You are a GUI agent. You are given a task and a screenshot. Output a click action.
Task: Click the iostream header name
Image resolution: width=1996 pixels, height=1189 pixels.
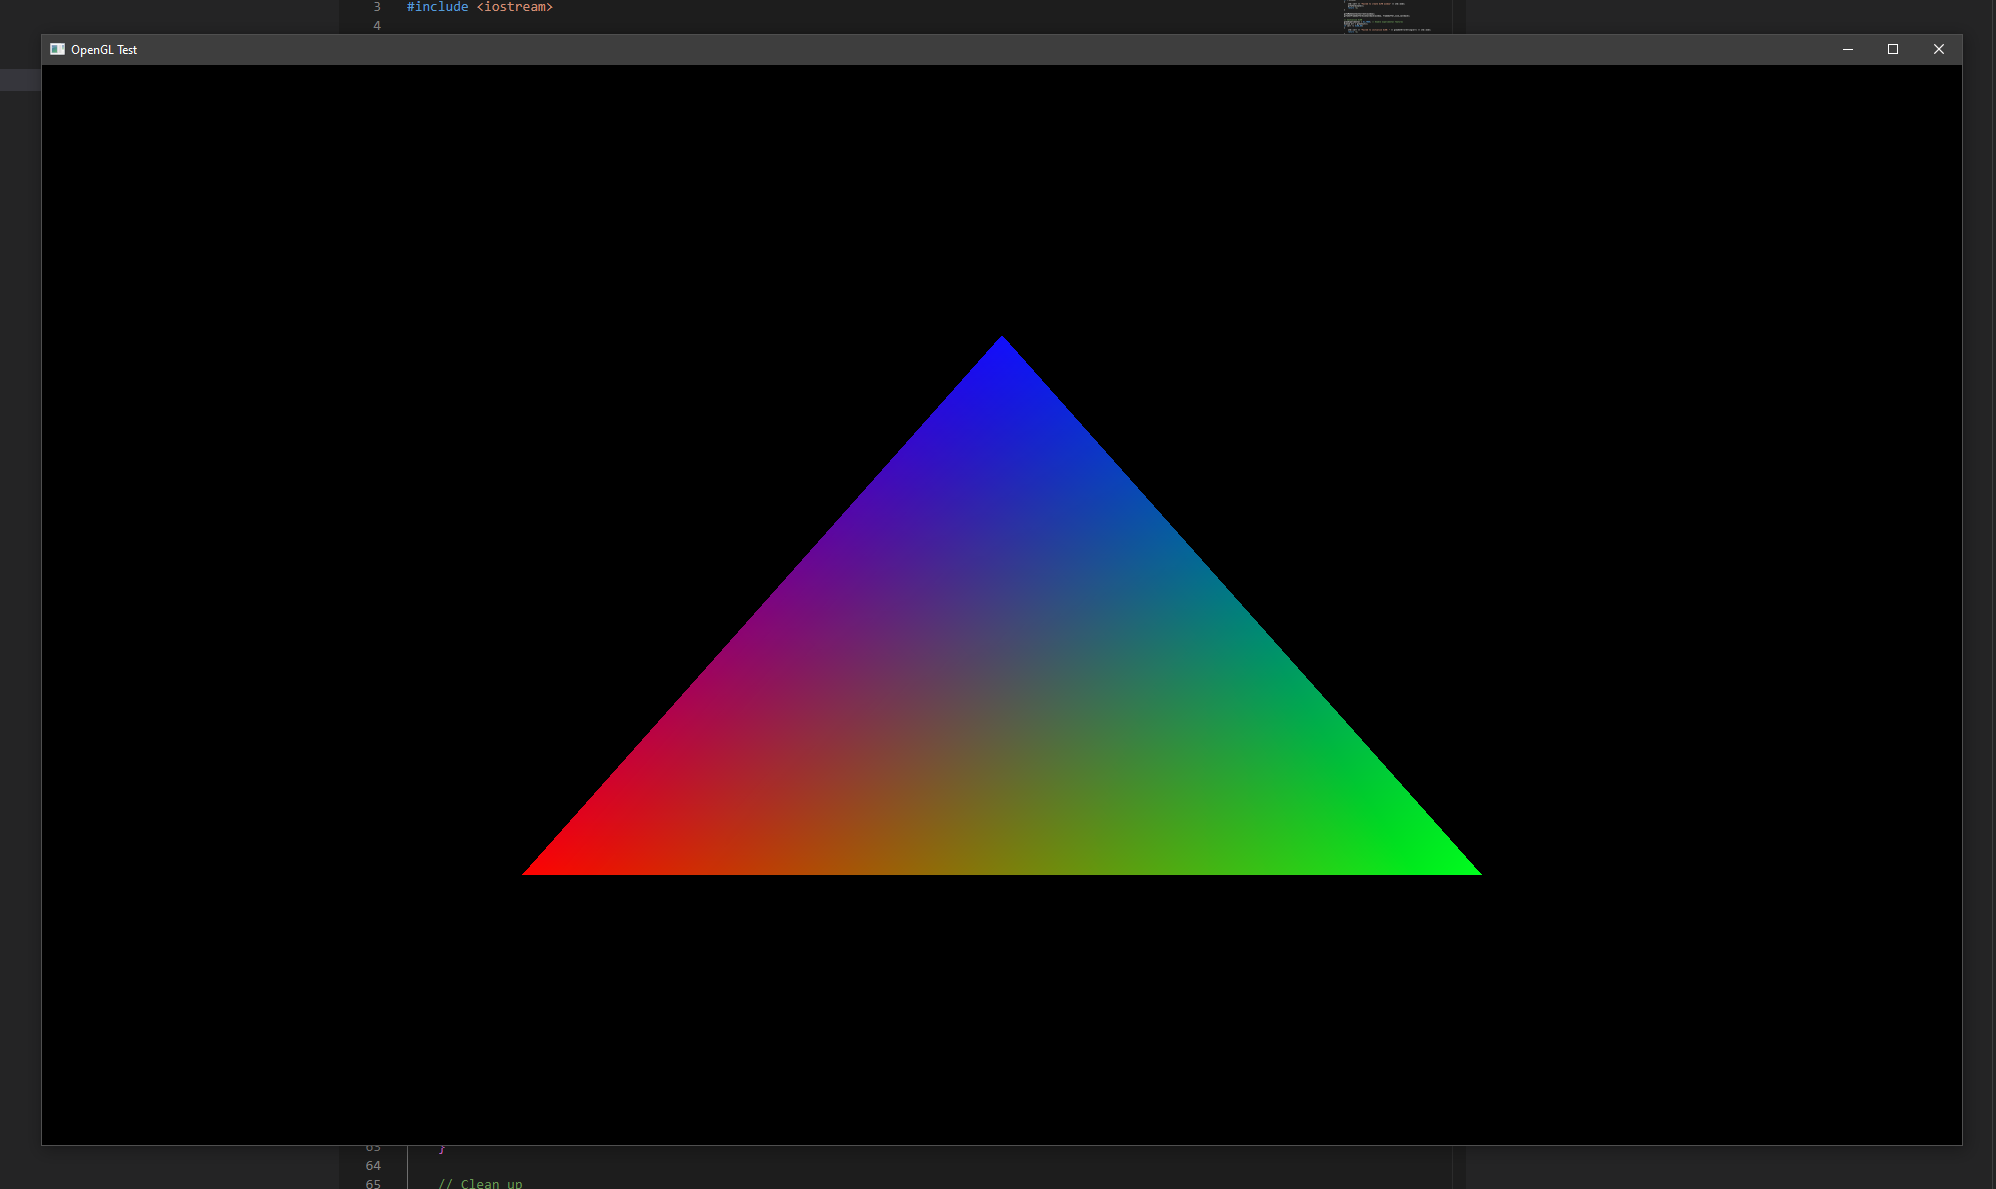point(515,7)
